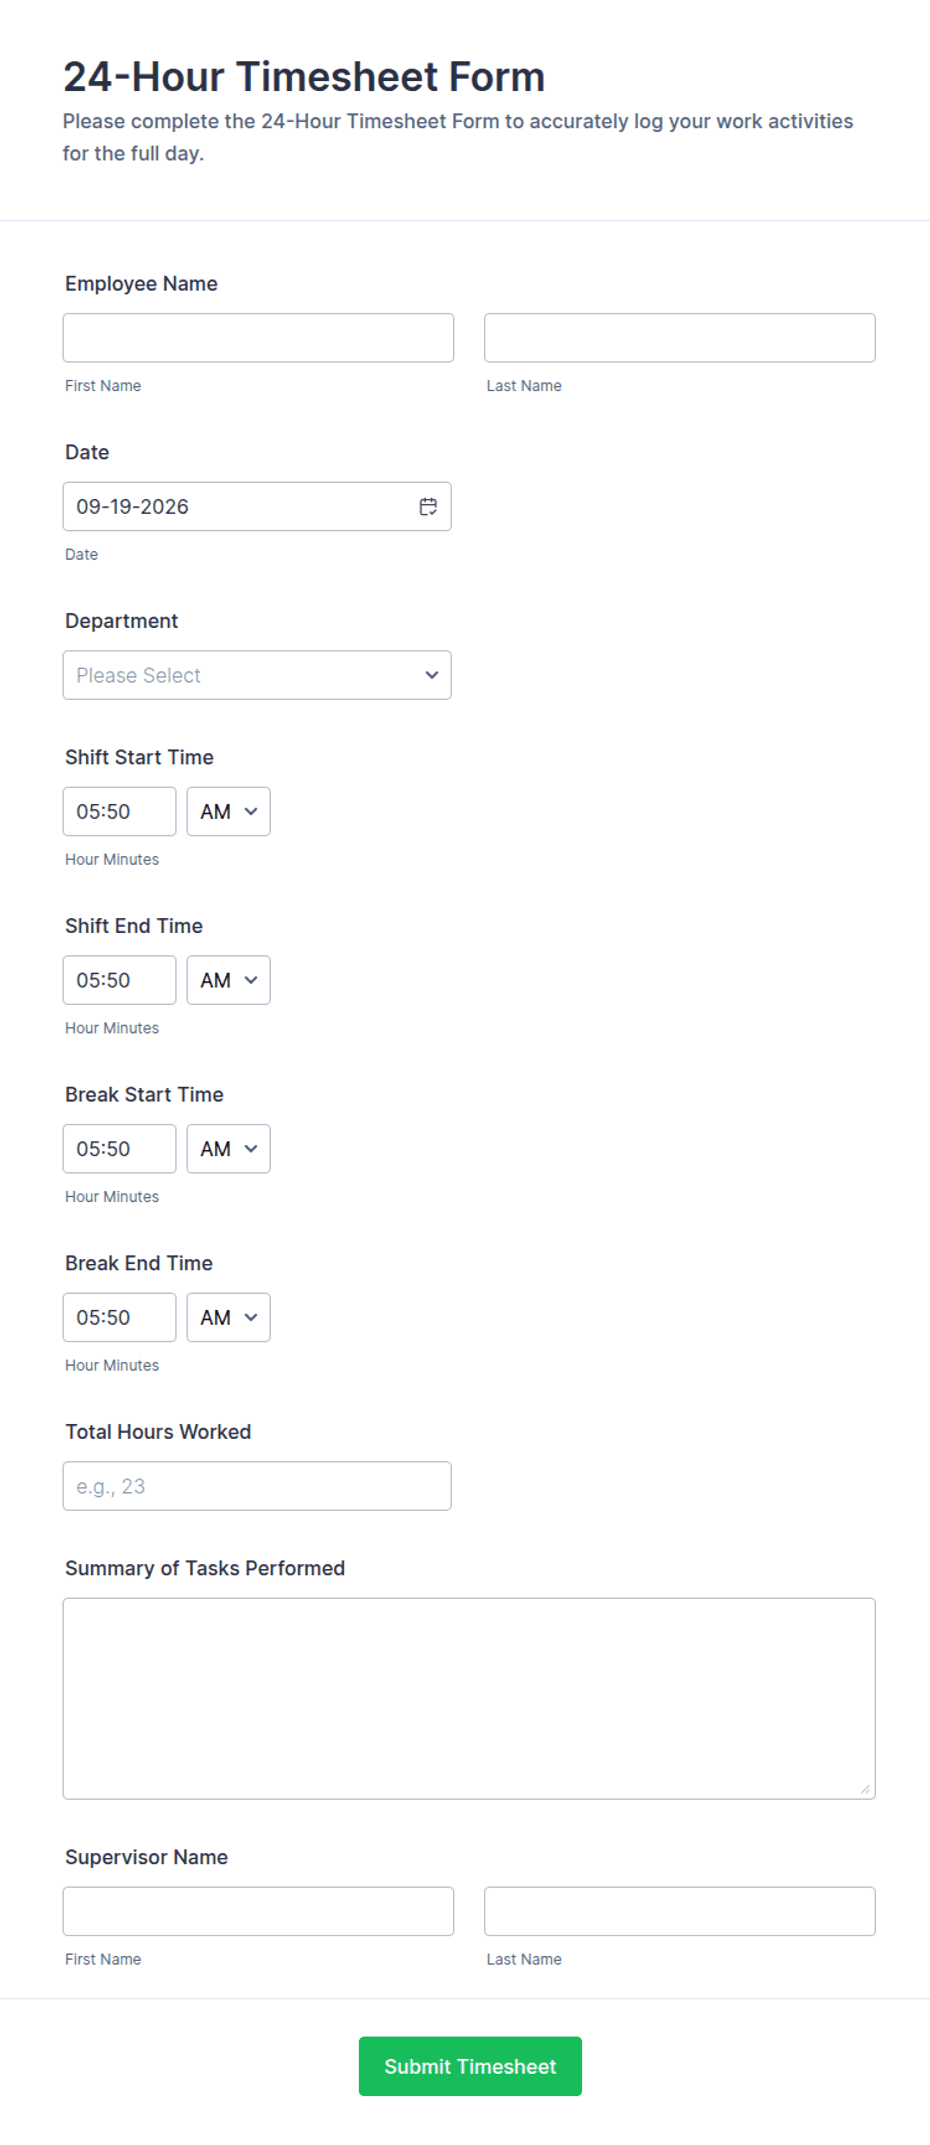Viewport: 930px width, 2145px height.
Task: Click the Shift Start Time hour minutes box
Action: (x=119, y=812)
